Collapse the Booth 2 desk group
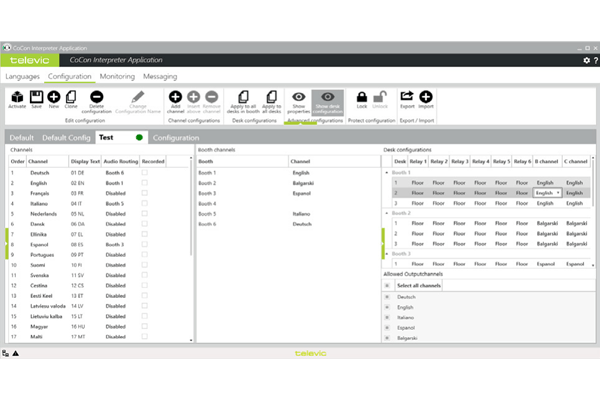The width and height of the screenshot is (600, 400). point(386,213)
